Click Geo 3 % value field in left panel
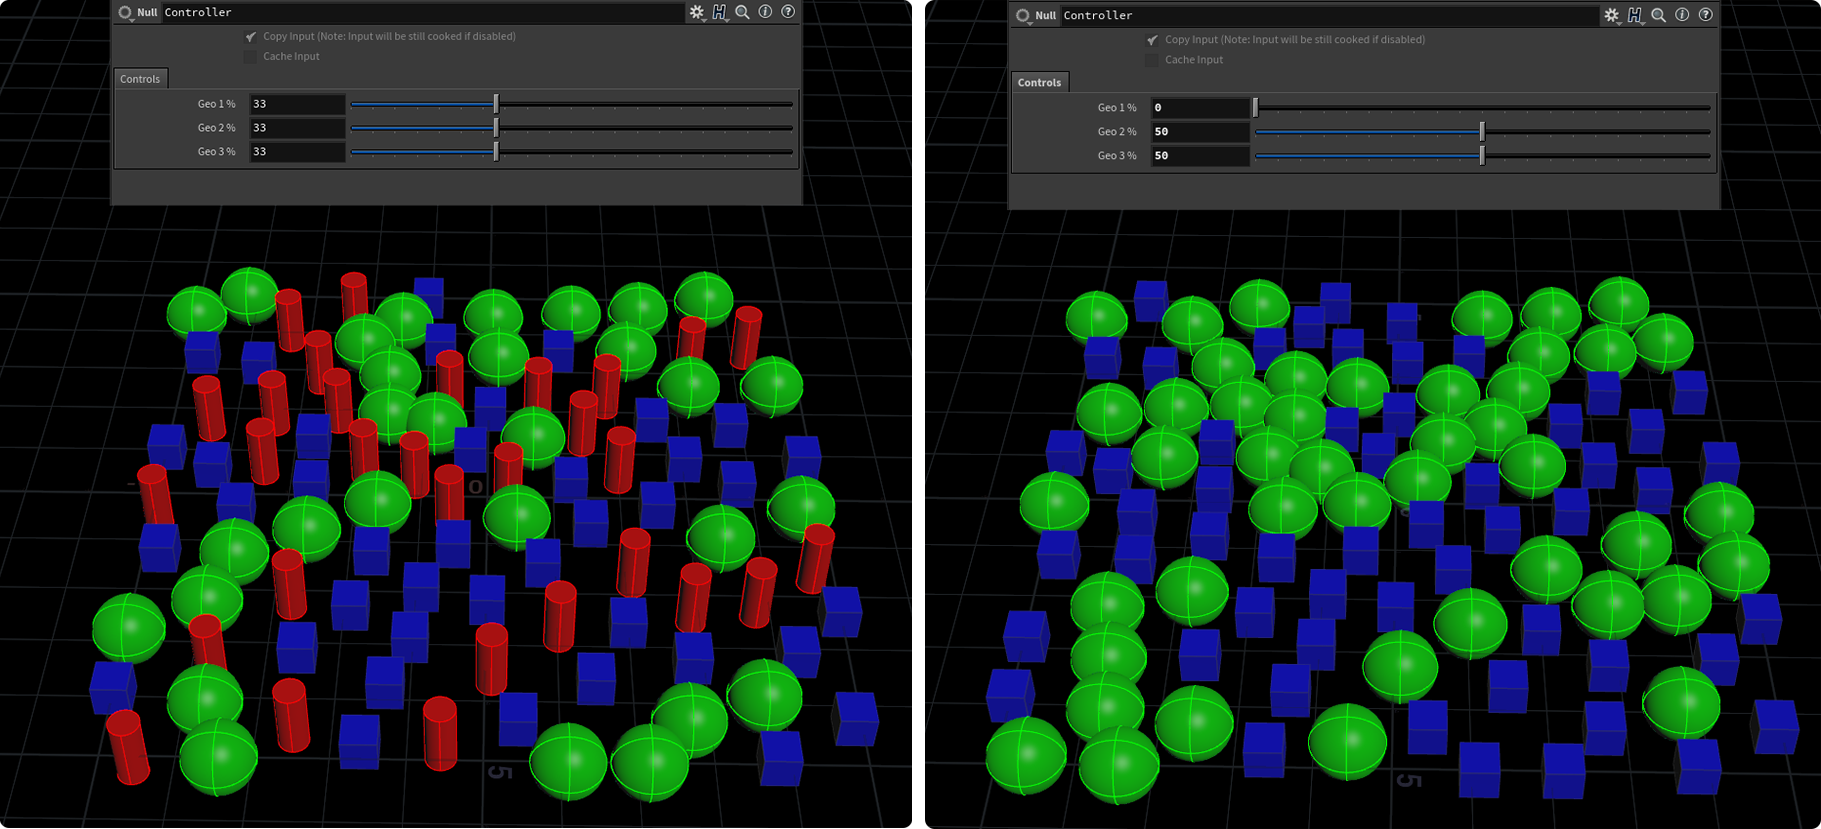This screenshot has width=1821, height=829. pos(297,152)
